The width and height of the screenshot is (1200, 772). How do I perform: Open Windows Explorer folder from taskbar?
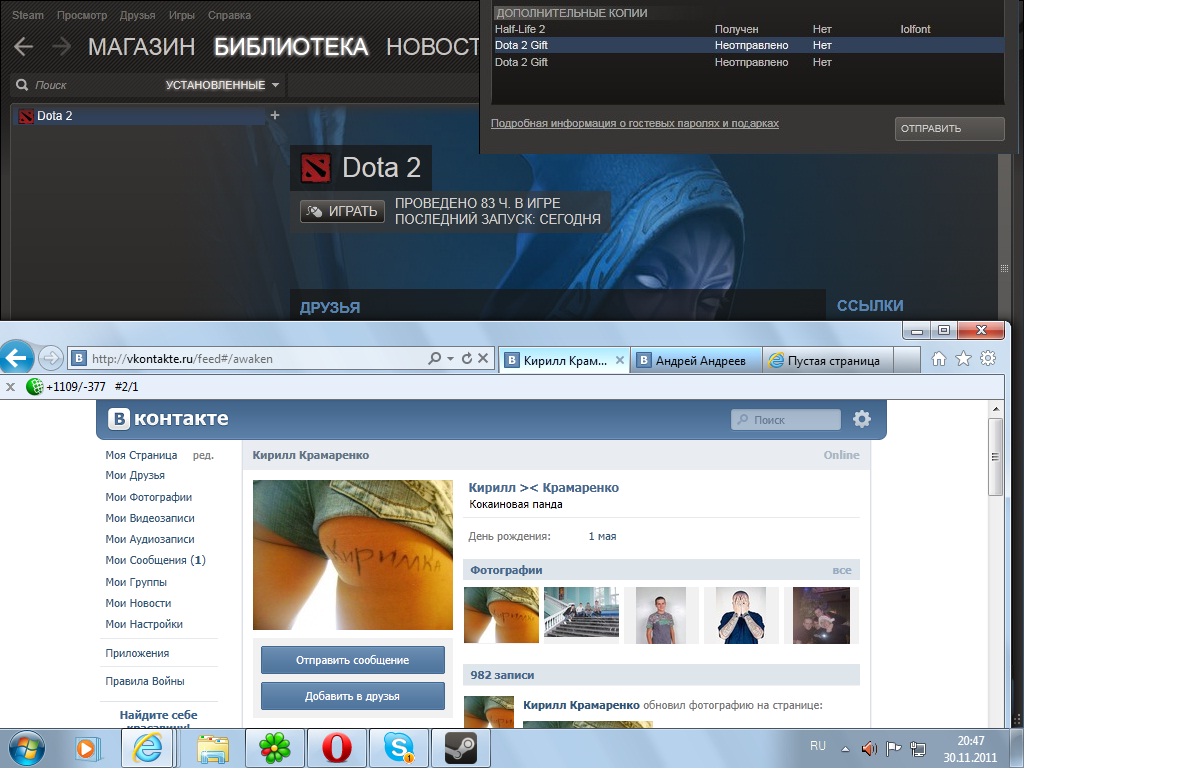(x=212, y=747)
